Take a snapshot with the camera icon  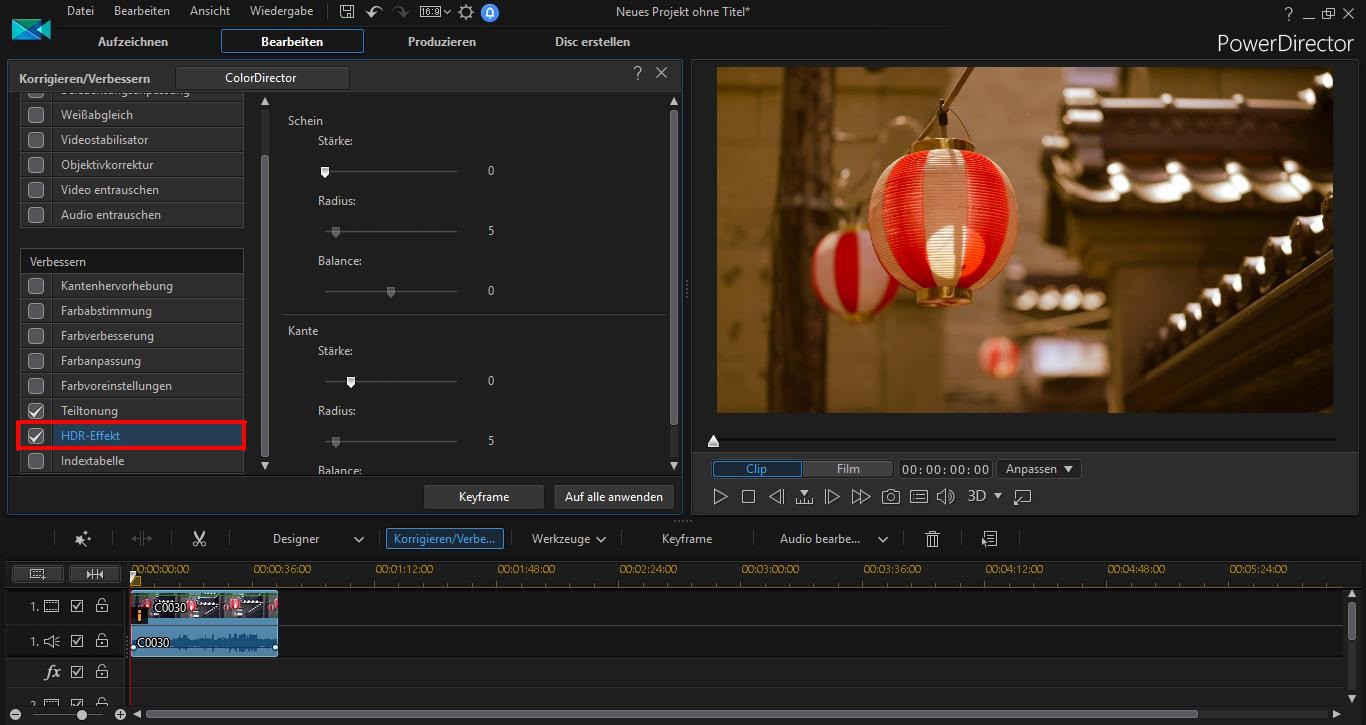point(891,496)
